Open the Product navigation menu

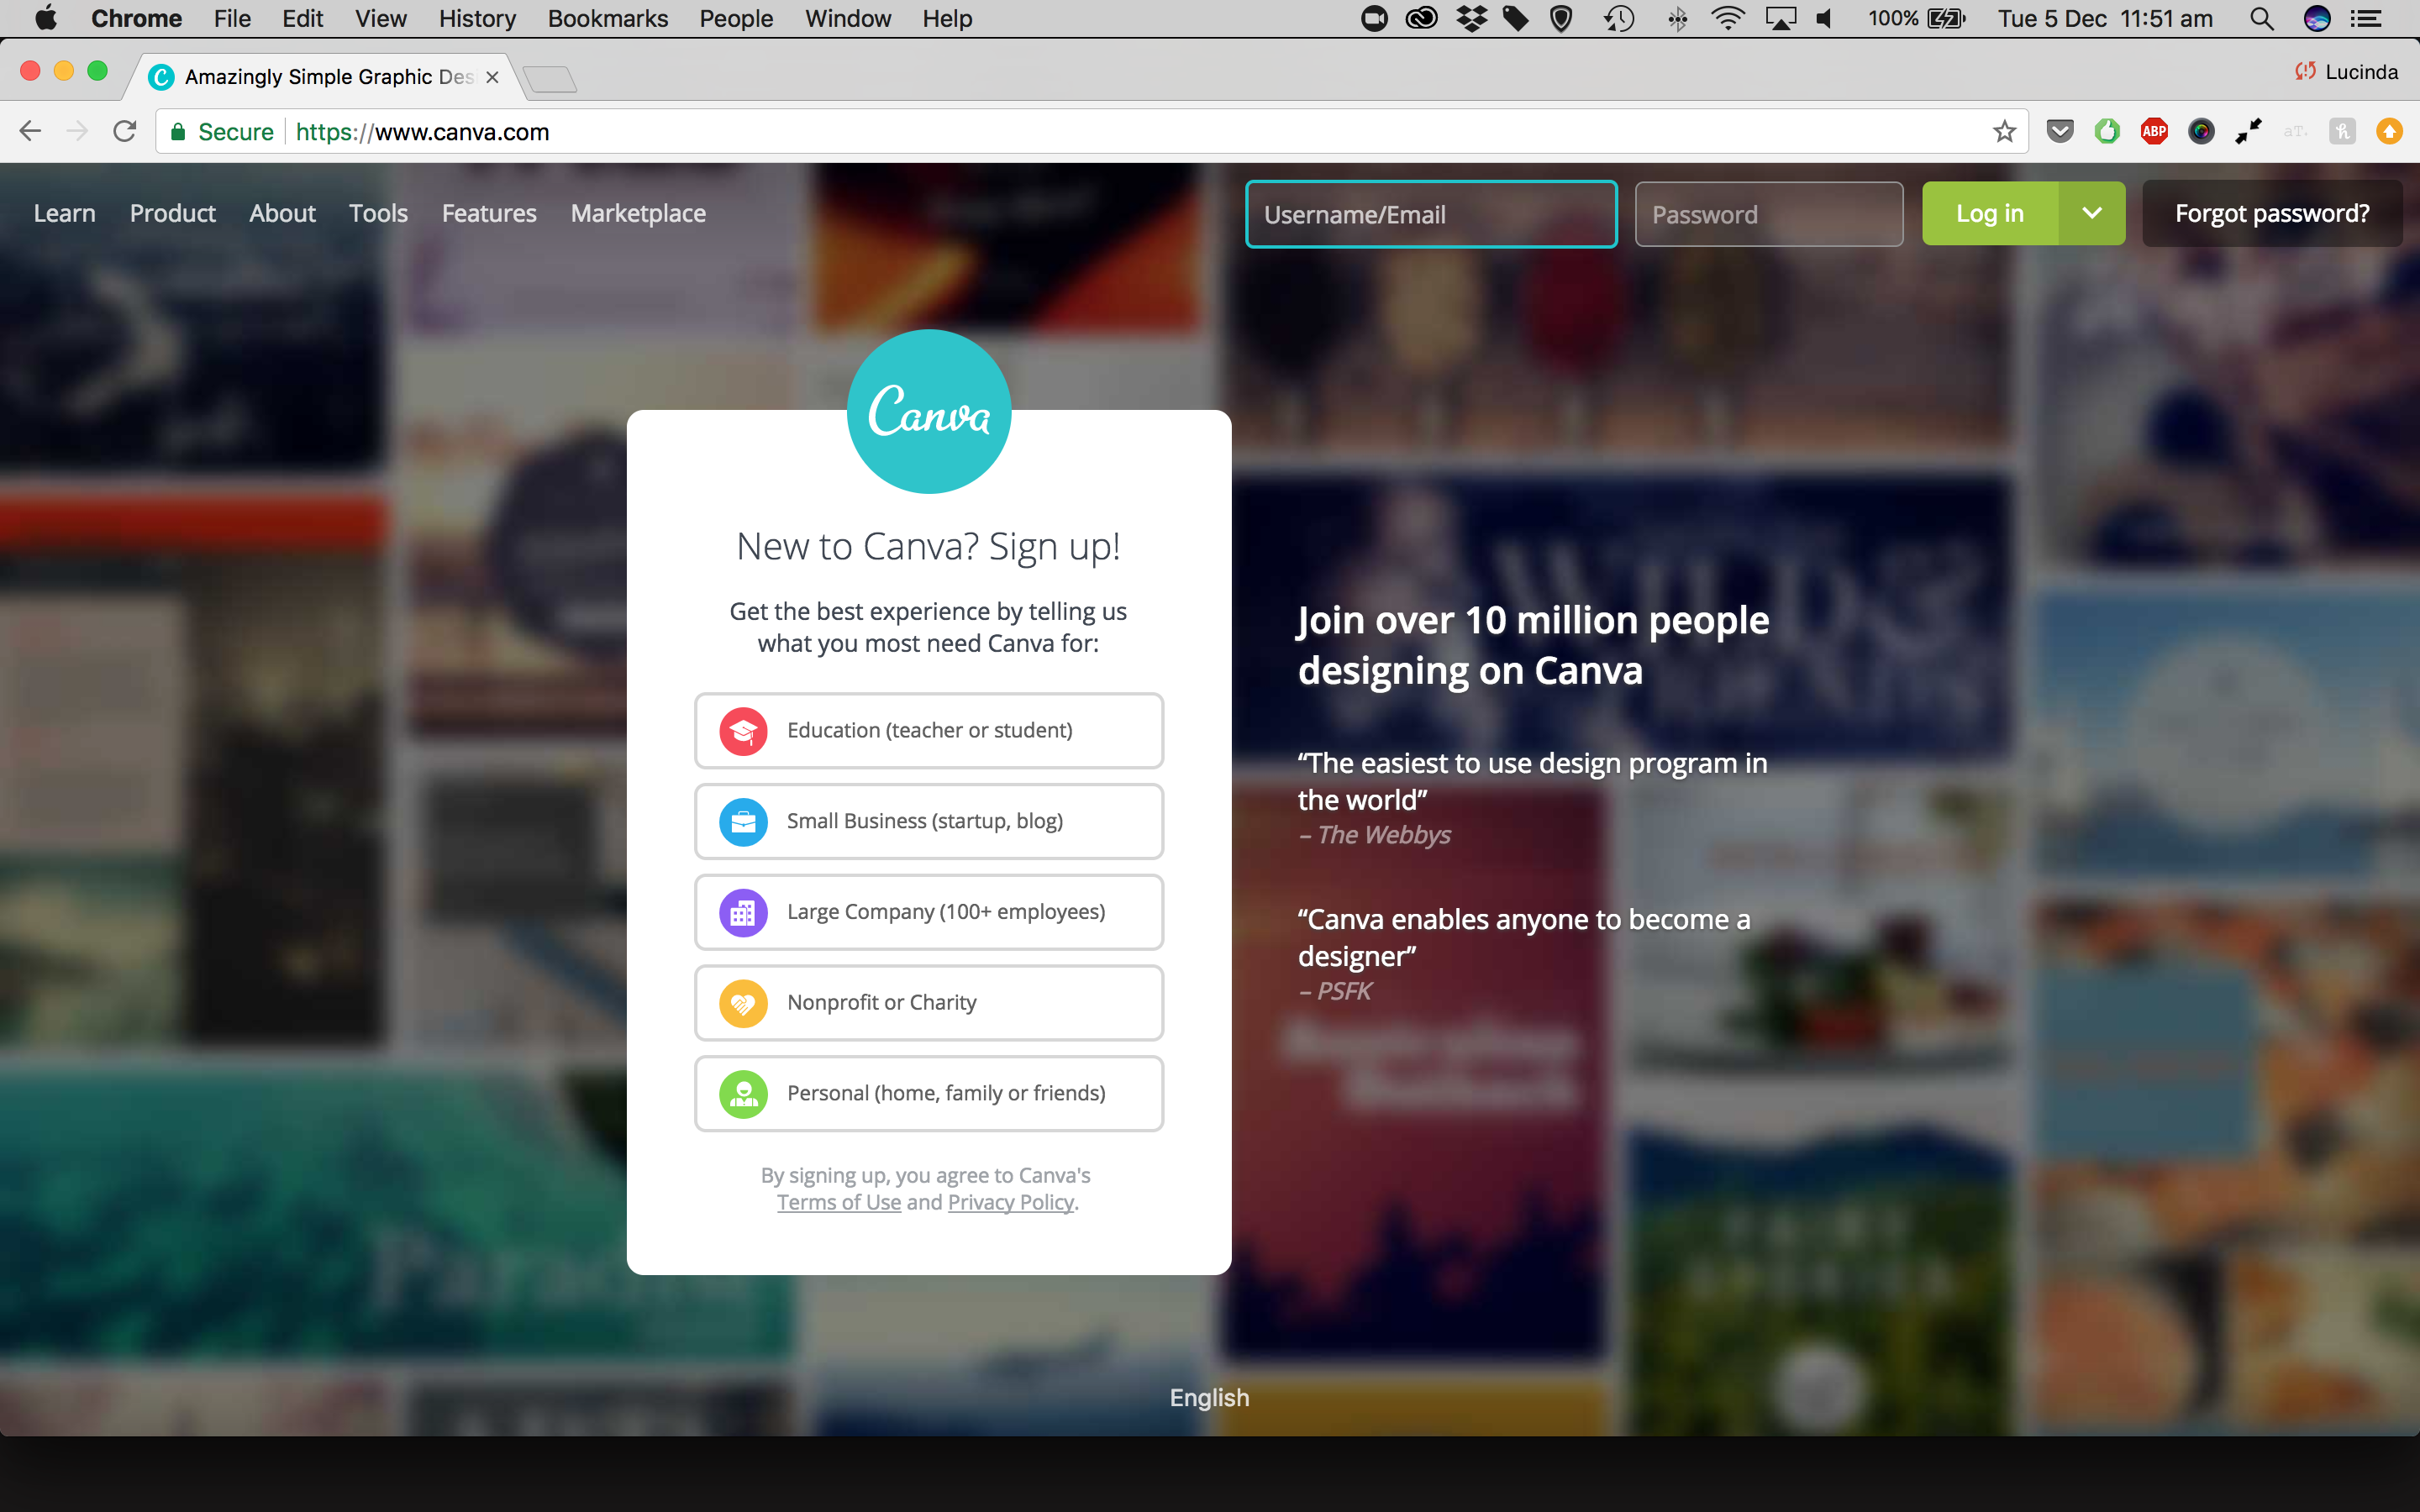[x=172, y=213]
